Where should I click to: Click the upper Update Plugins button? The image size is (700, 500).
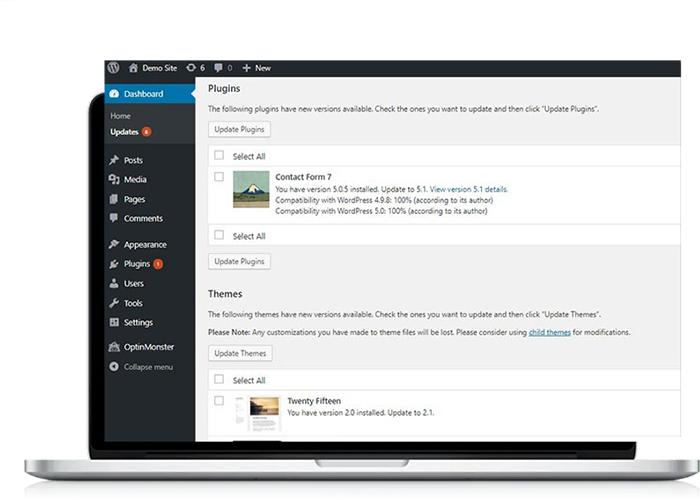(239, 129)
